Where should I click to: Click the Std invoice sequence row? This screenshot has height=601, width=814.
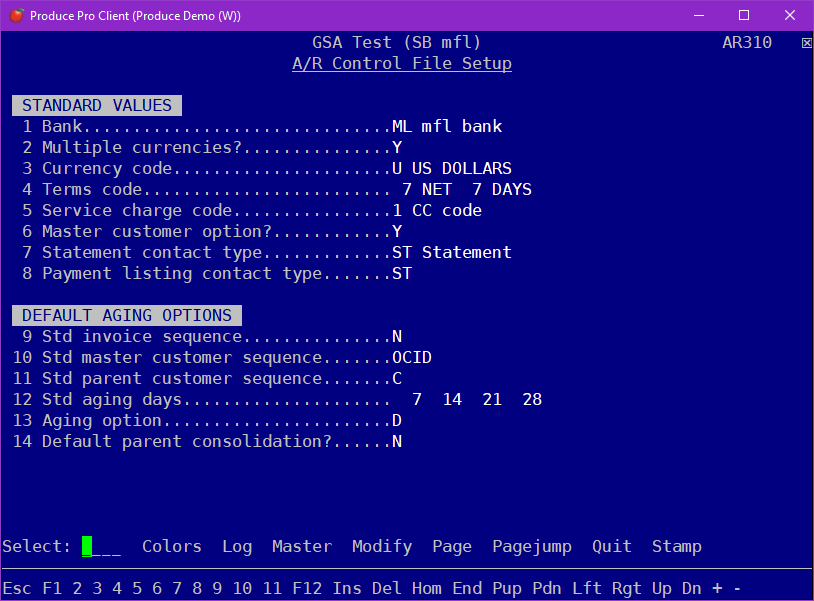pos(212,336)
